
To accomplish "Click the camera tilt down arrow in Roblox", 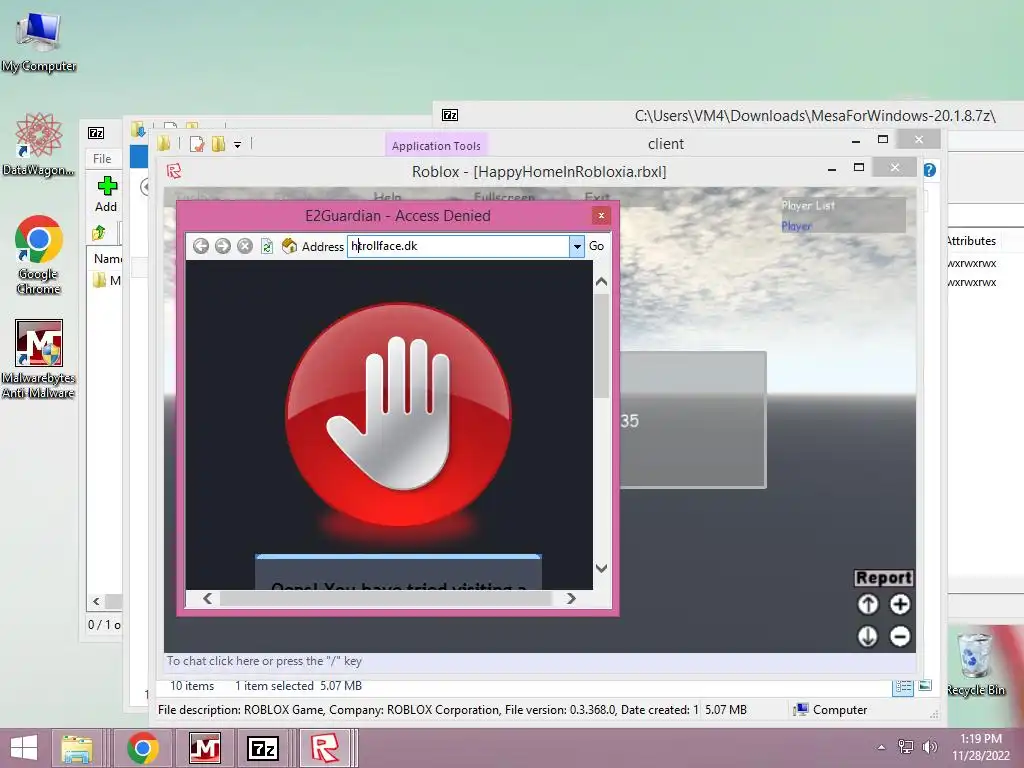I will (867, 636).
